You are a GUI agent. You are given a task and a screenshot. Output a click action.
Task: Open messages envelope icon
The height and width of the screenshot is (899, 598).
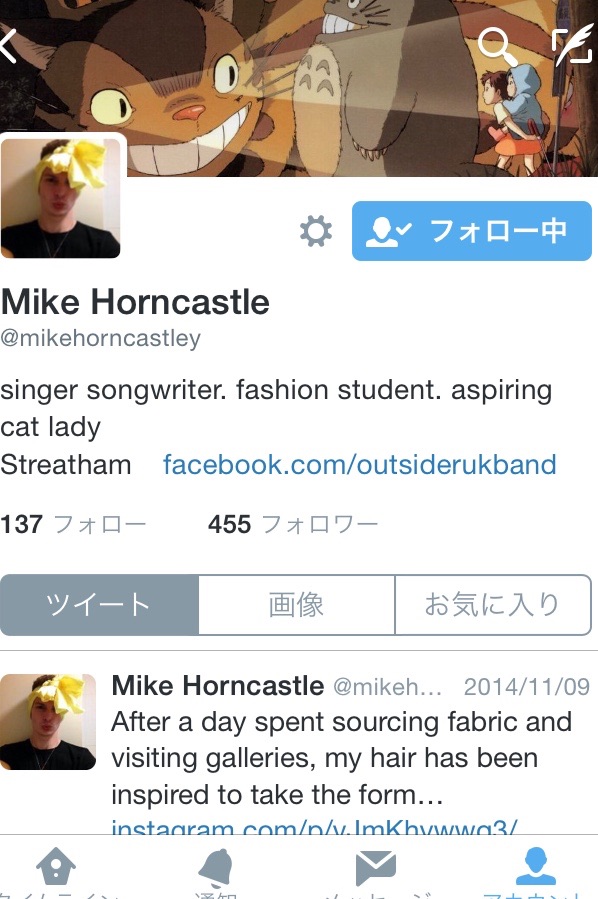(x=376, y=867)
